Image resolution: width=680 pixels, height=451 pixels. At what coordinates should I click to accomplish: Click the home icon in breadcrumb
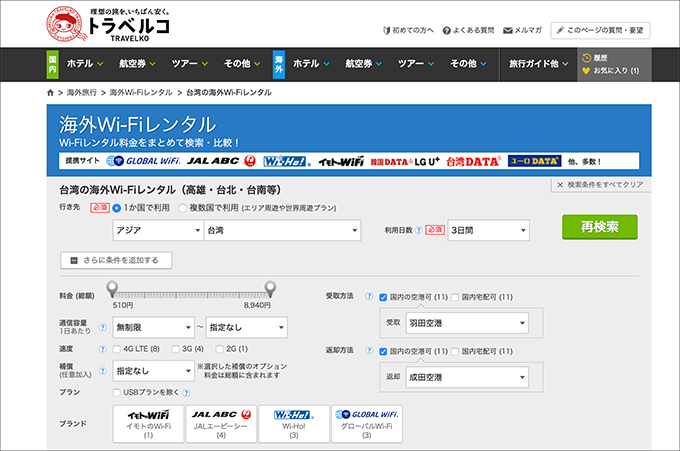[x=51, y=92]
